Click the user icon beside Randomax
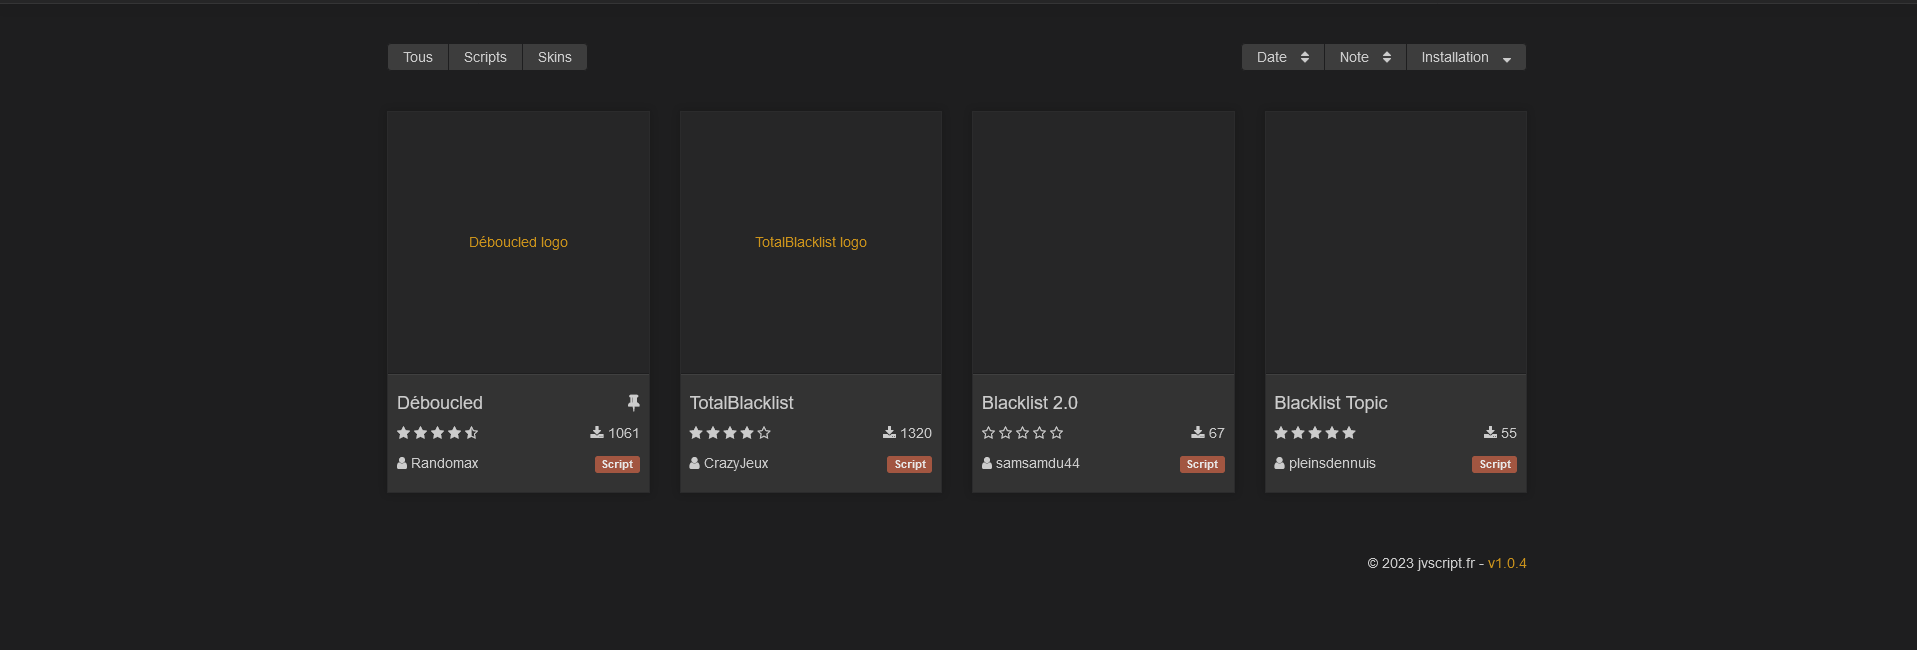The image size is (1917, 650). pyautogui.click(x=402, y=464)
